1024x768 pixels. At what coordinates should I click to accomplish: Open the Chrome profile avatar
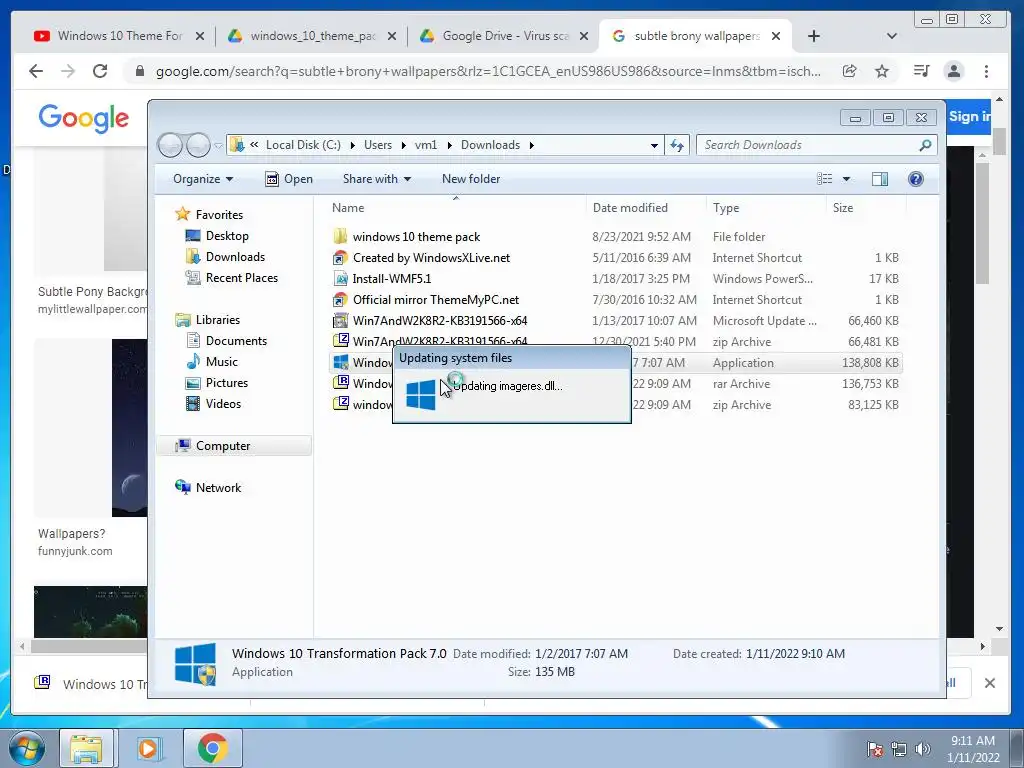(x=954, y=71)
